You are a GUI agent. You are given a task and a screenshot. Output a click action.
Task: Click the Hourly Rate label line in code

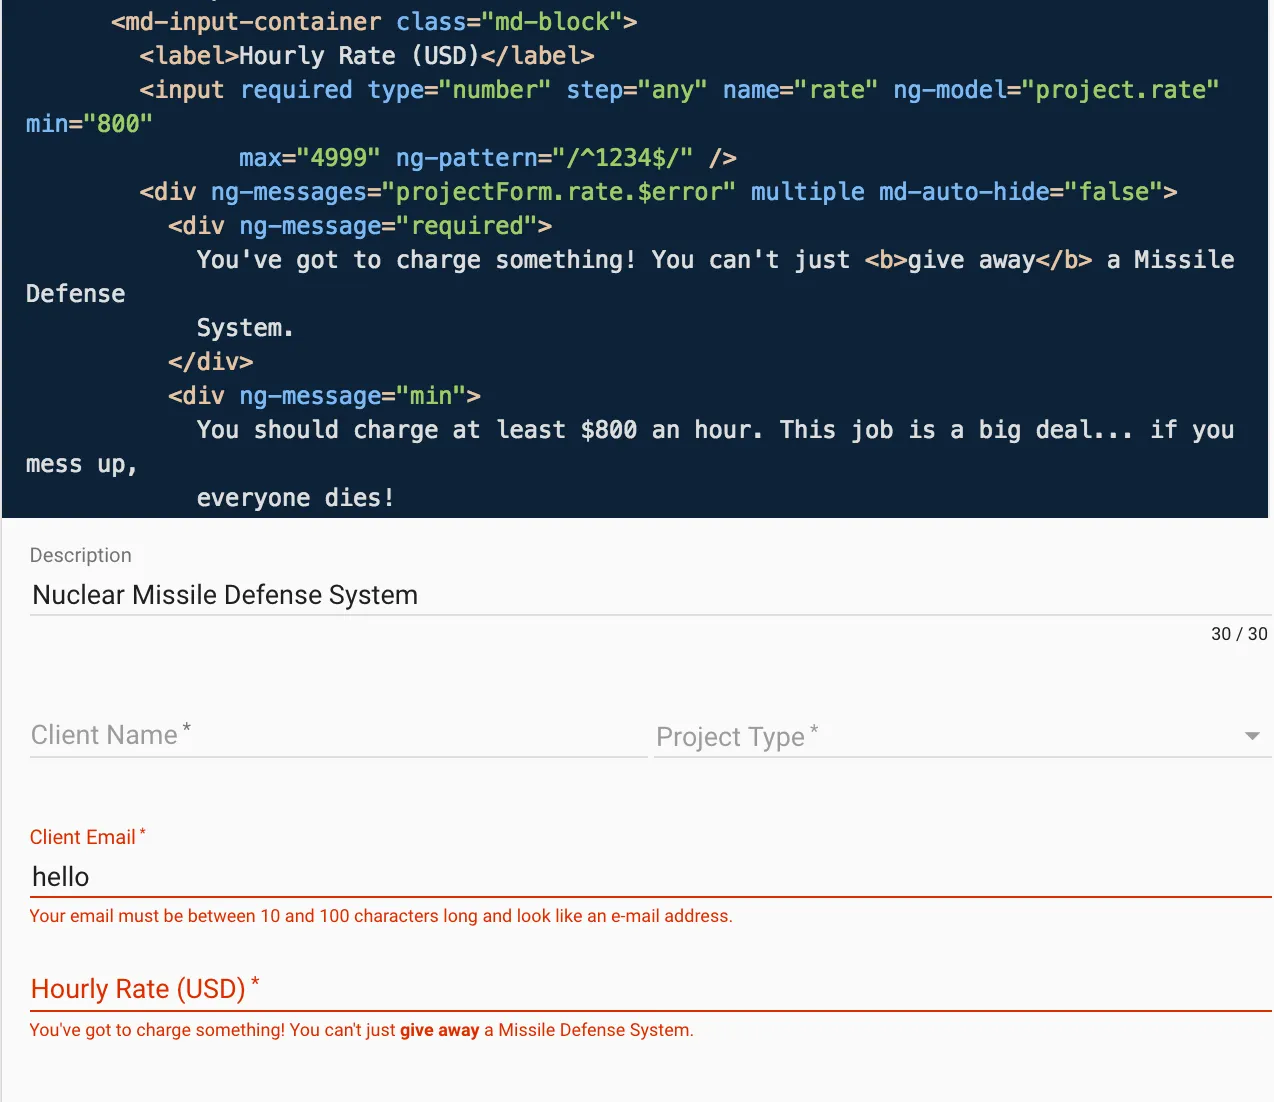point(367,56)
